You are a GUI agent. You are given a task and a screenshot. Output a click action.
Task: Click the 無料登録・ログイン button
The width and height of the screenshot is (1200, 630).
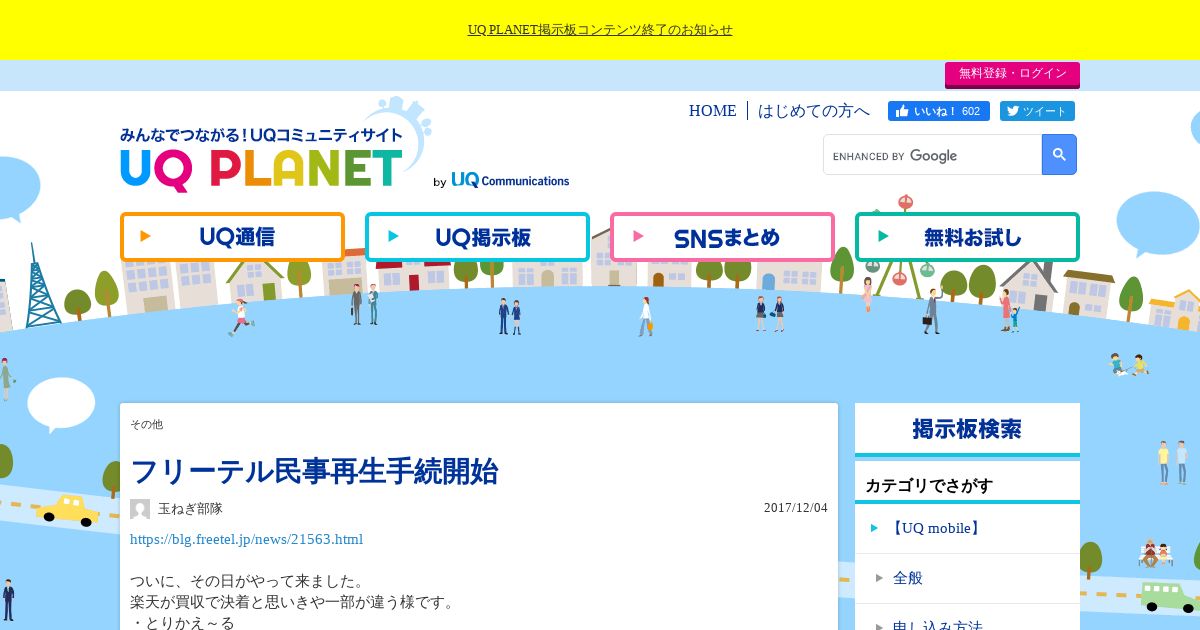tap(1012, 74)
